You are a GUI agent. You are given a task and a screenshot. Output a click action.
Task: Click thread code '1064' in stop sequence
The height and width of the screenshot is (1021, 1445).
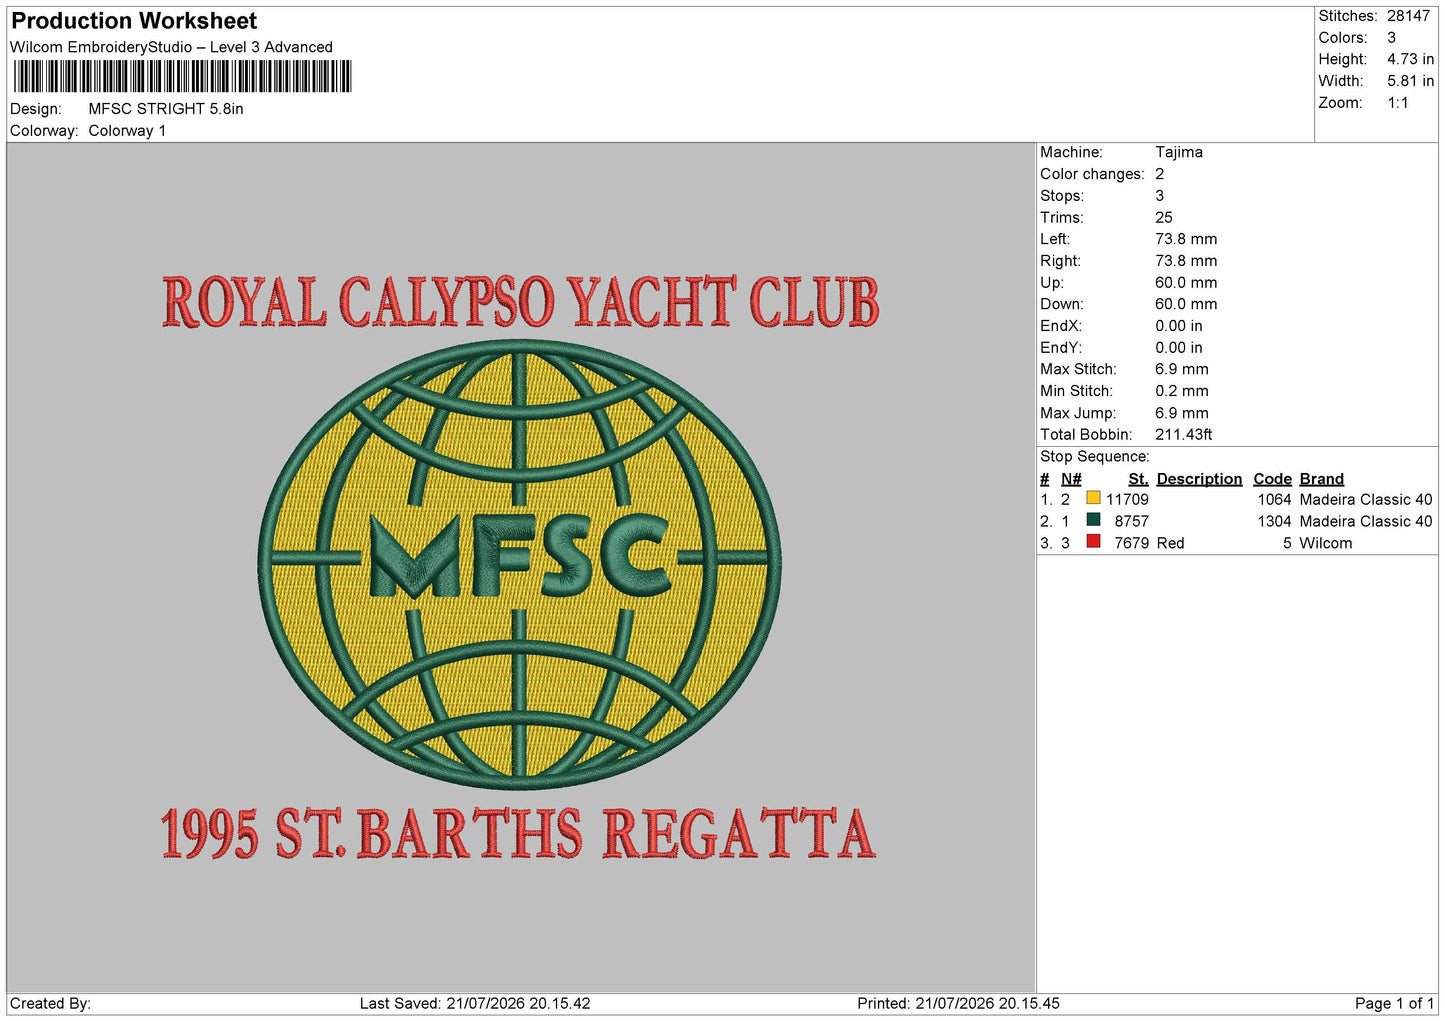1274,500
